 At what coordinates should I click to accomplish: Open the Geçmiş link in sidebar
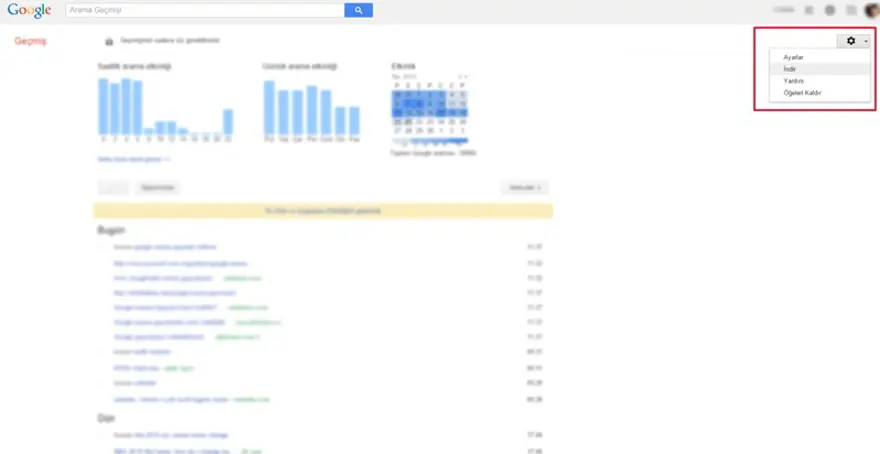coord(30,42)
